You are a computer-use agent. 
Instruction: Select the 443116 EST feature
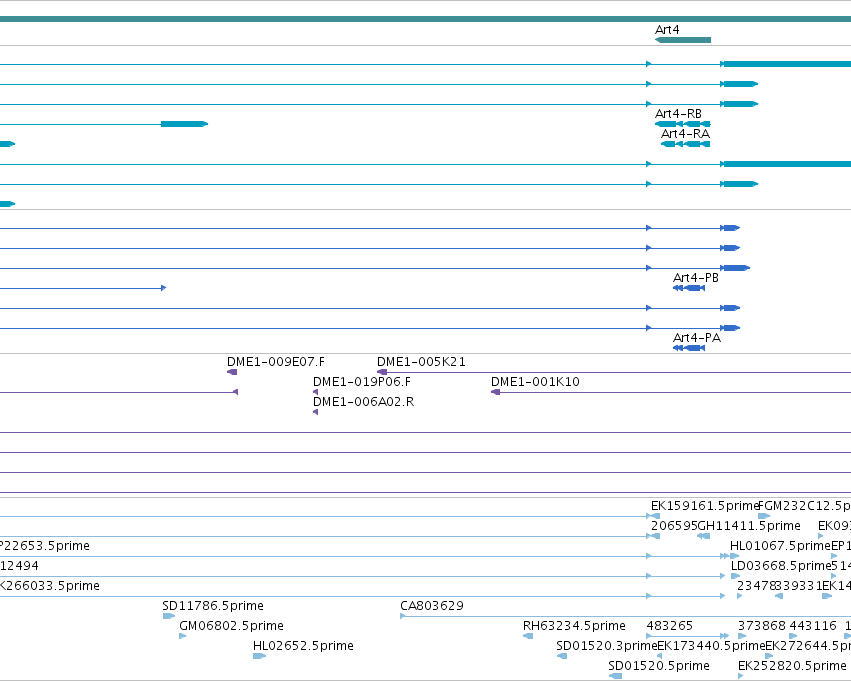click(x=793, y=636)
